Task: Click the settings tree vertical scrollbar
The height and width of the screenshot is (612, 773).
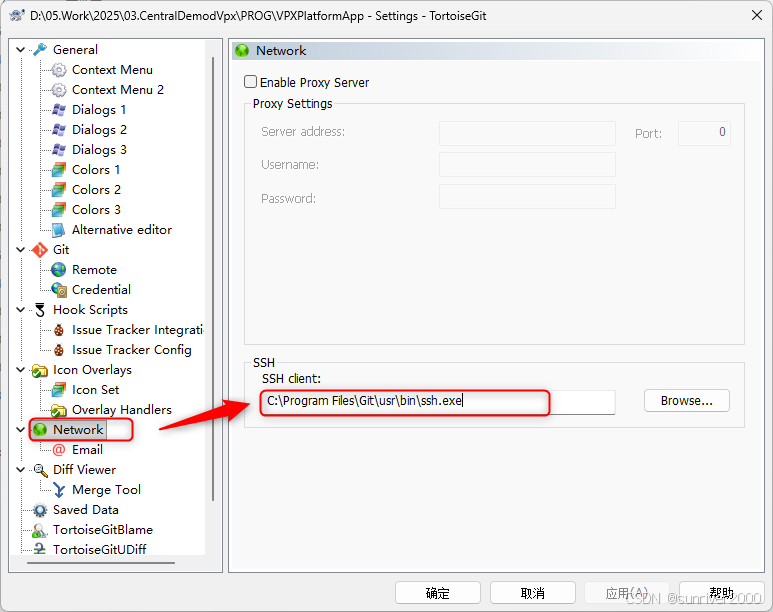Action: 213,279
